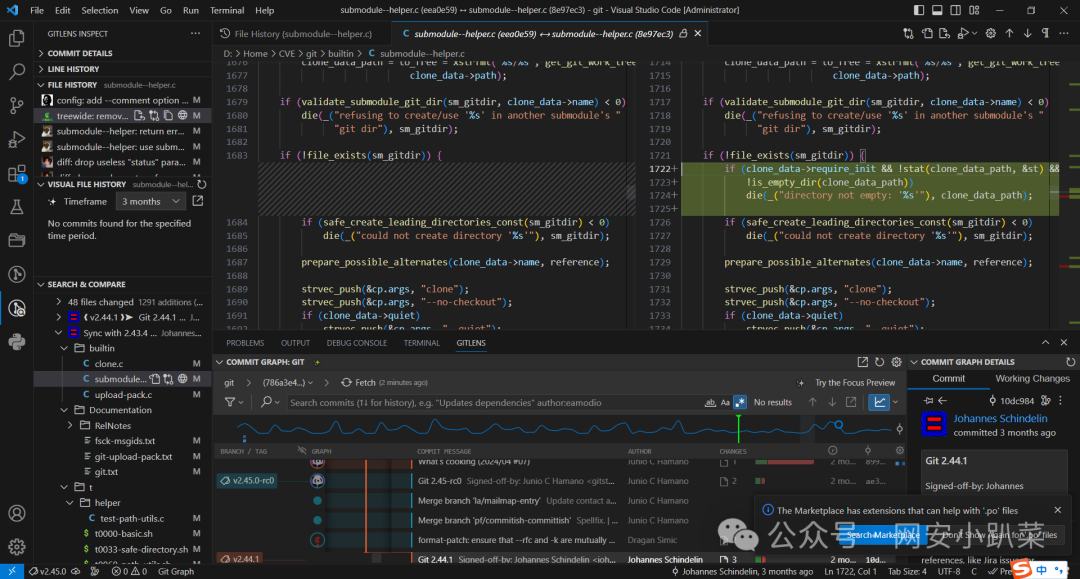The height and width of the screenshot is (579, 1080).
Task: Click Try the Focus Preview
Action: [855, 383]
